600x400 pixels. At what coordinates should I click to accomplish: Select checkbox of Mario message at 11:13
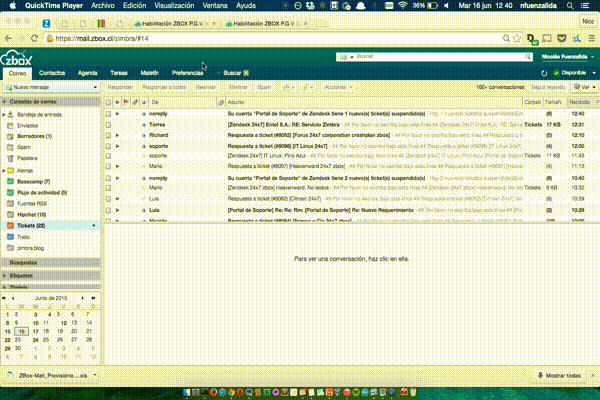pyautogui.click(x=108, y=167)
